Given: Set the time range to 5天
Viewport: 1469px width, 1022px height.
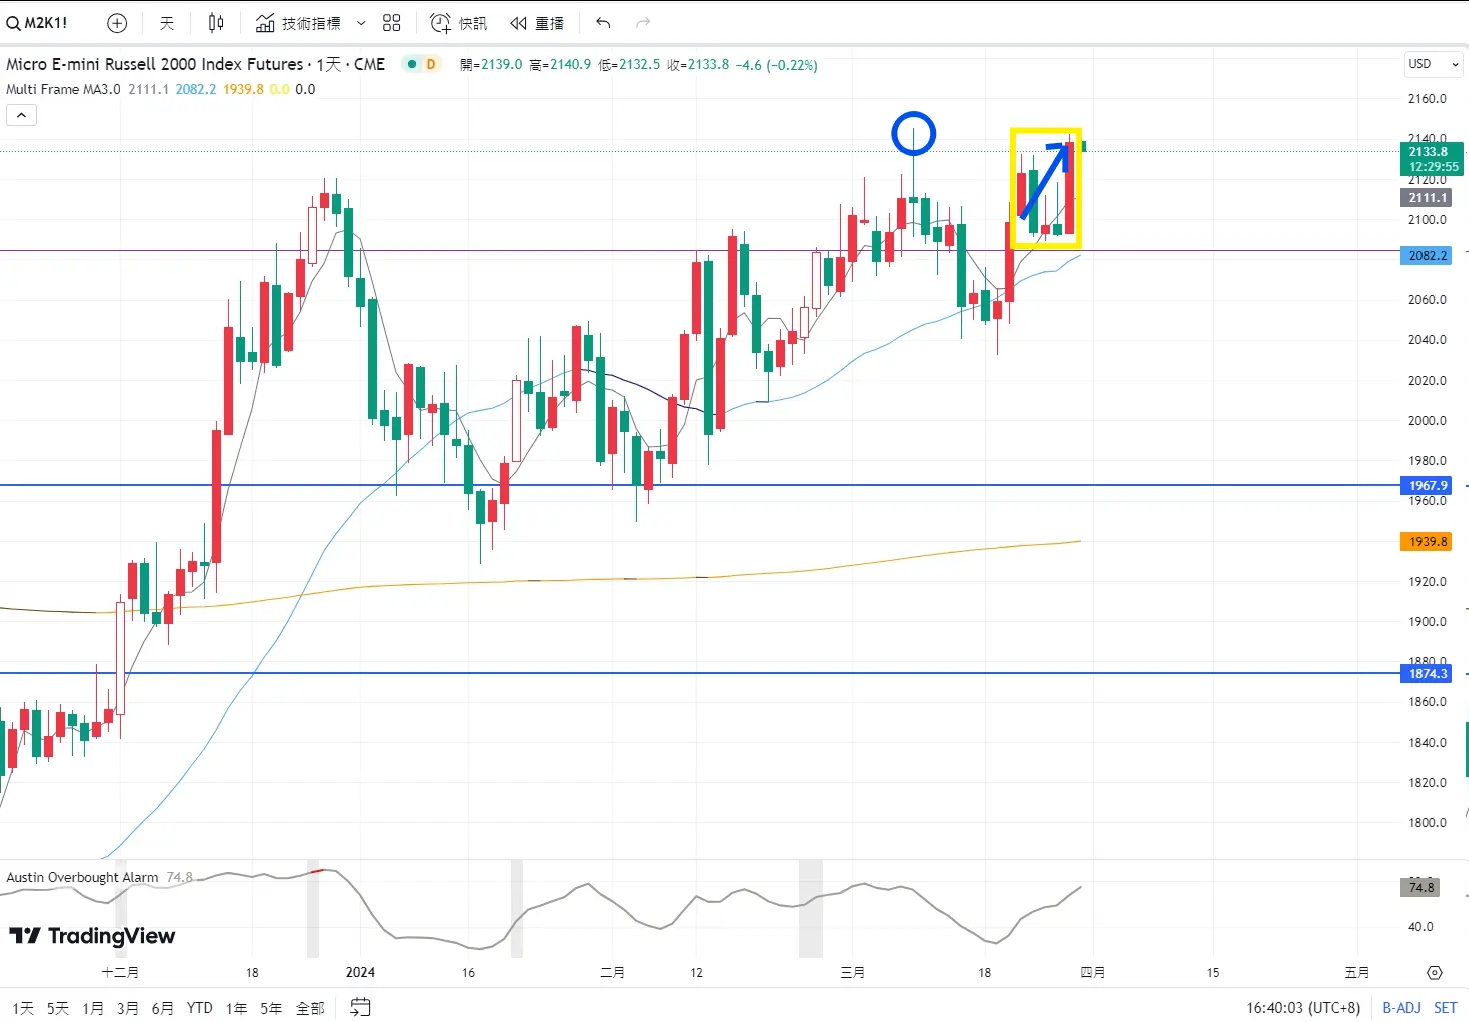Looking at the screenshot, I should [58, 1008].
